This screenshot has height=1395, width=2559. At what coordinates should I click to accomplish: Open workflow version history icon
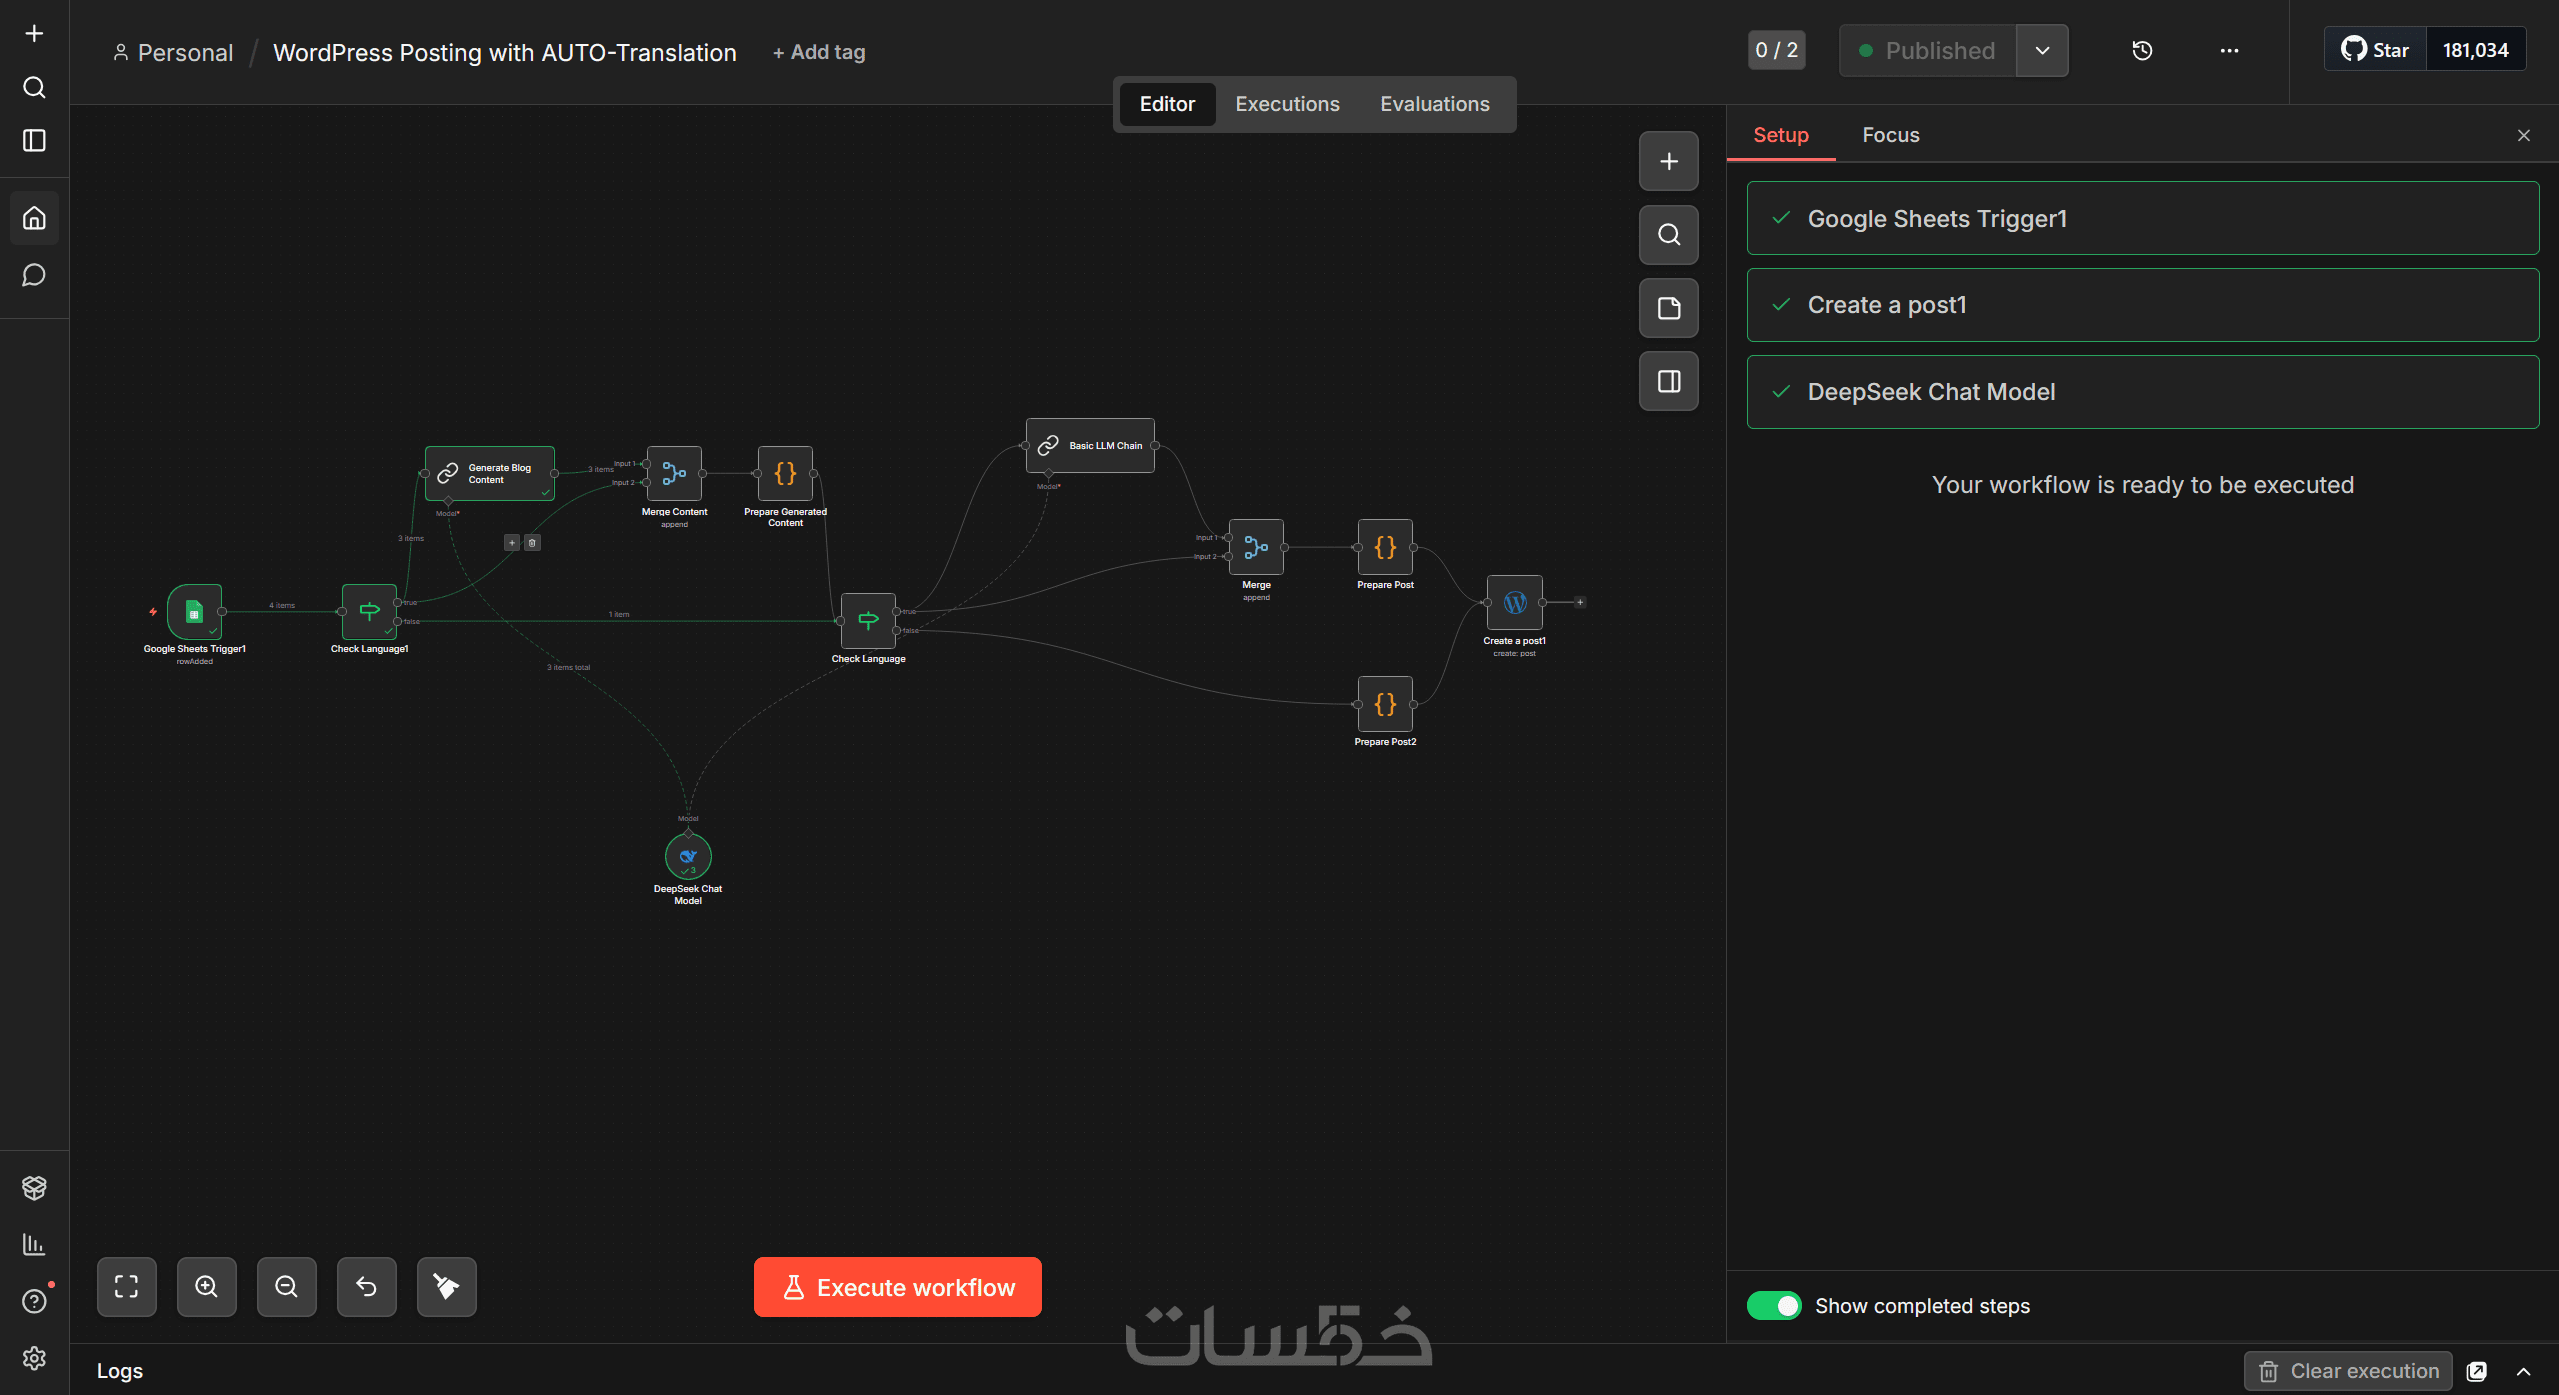2142,51
